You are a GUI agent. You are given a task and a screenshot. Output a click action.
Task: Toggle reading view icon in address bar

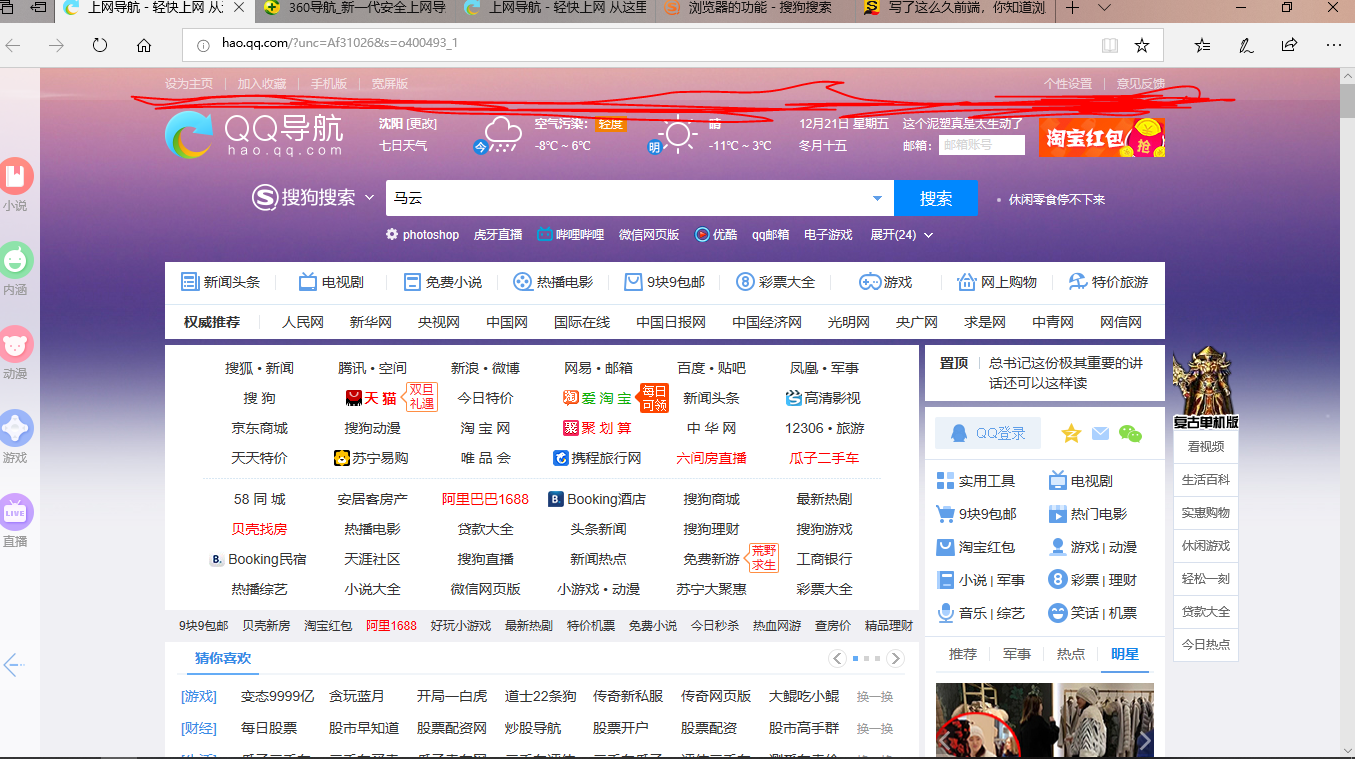coord(1110,45)
